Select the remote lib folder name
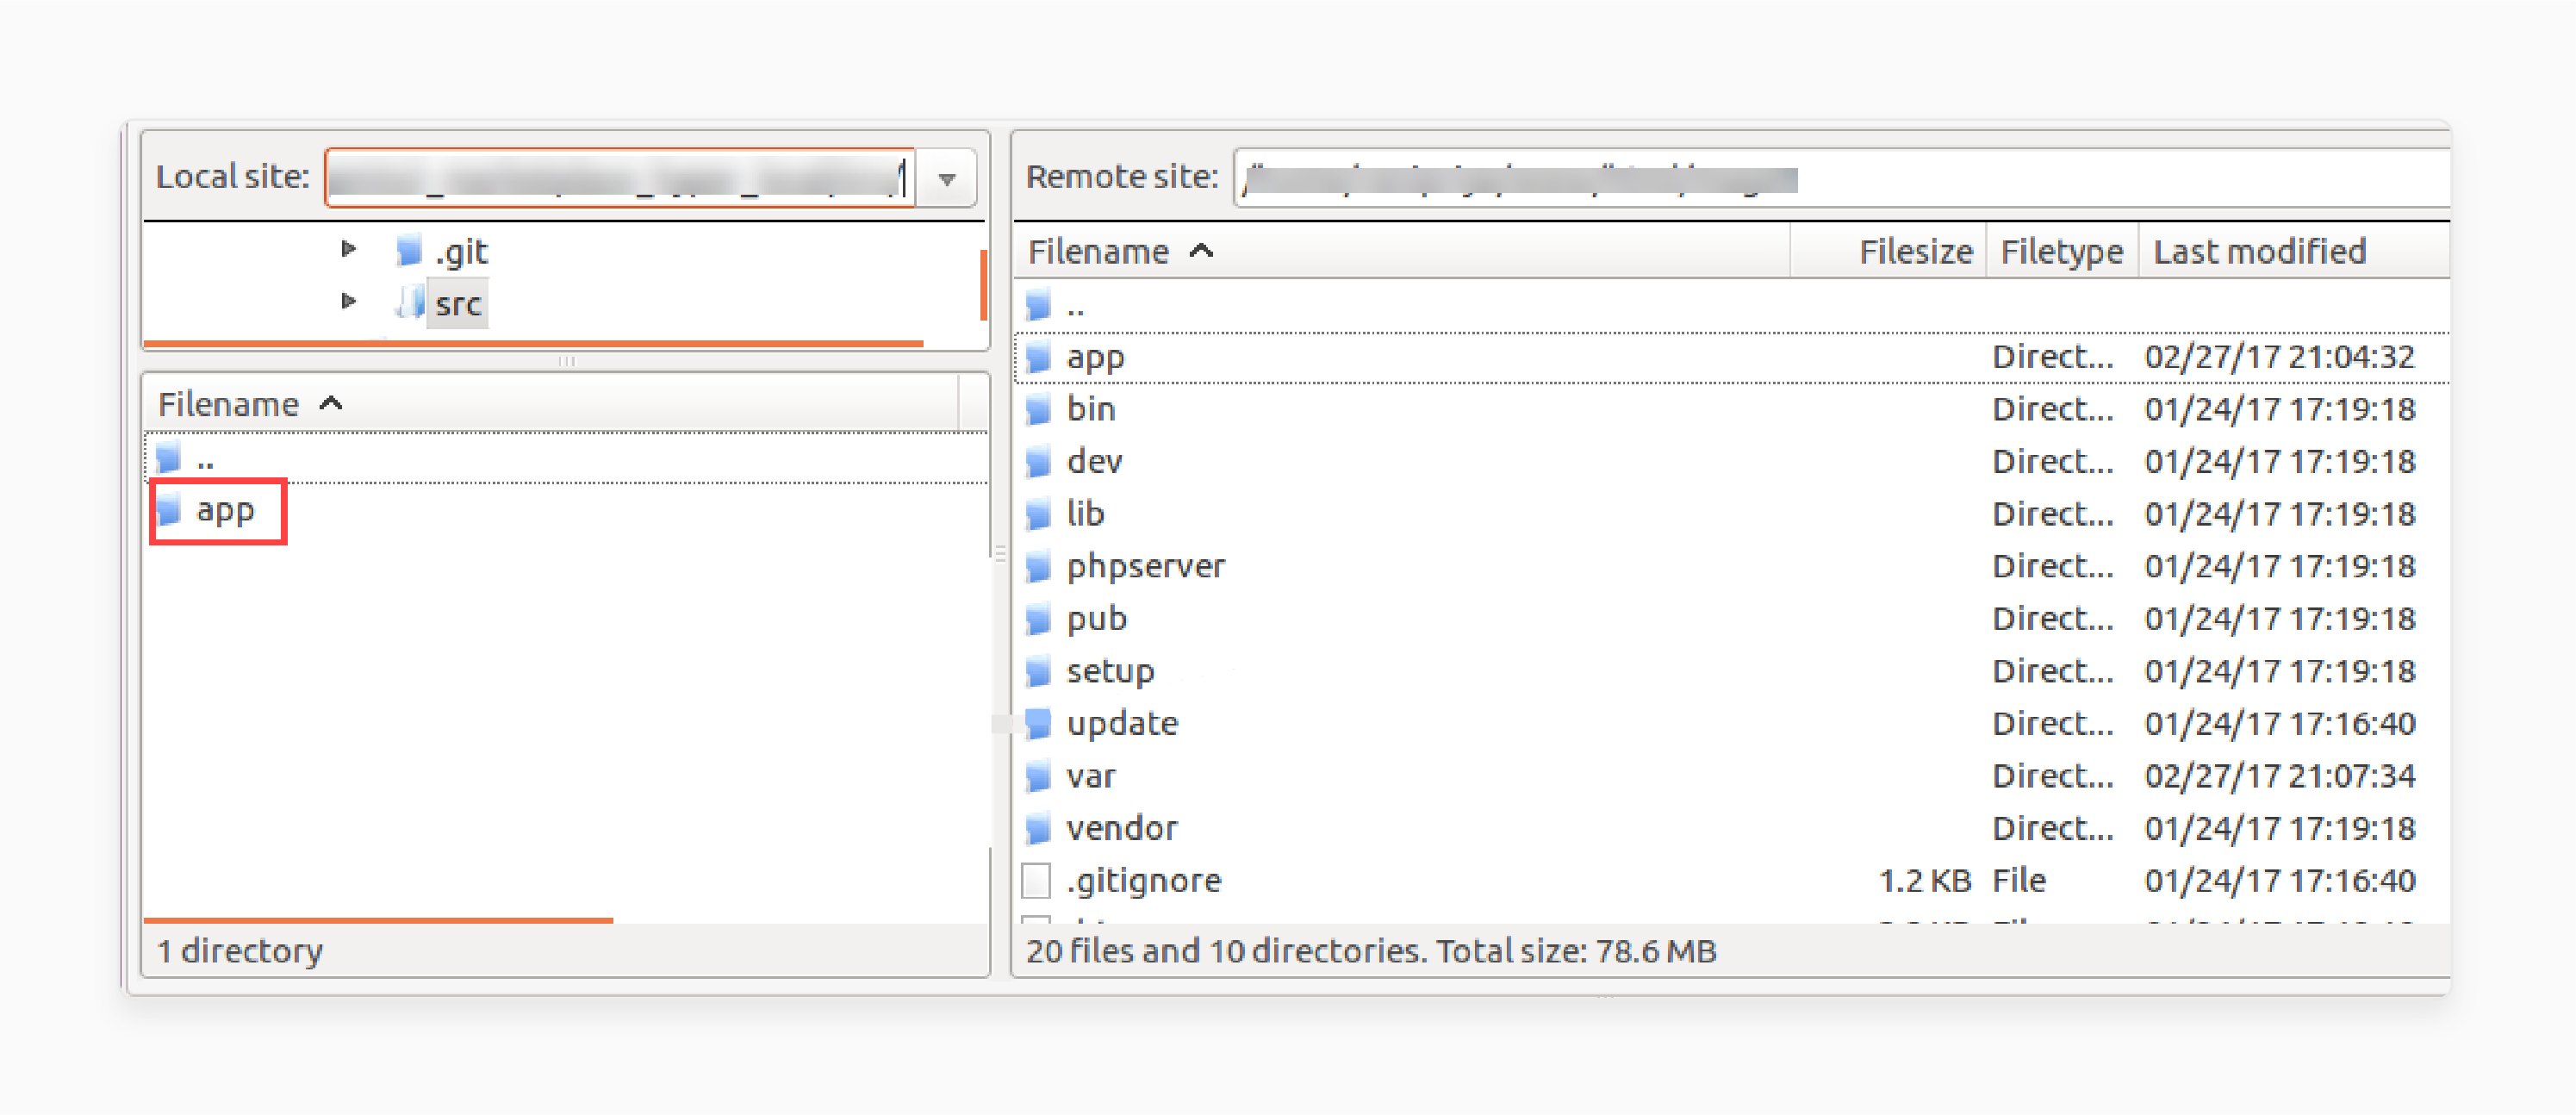 click(x=1085, y=514)
